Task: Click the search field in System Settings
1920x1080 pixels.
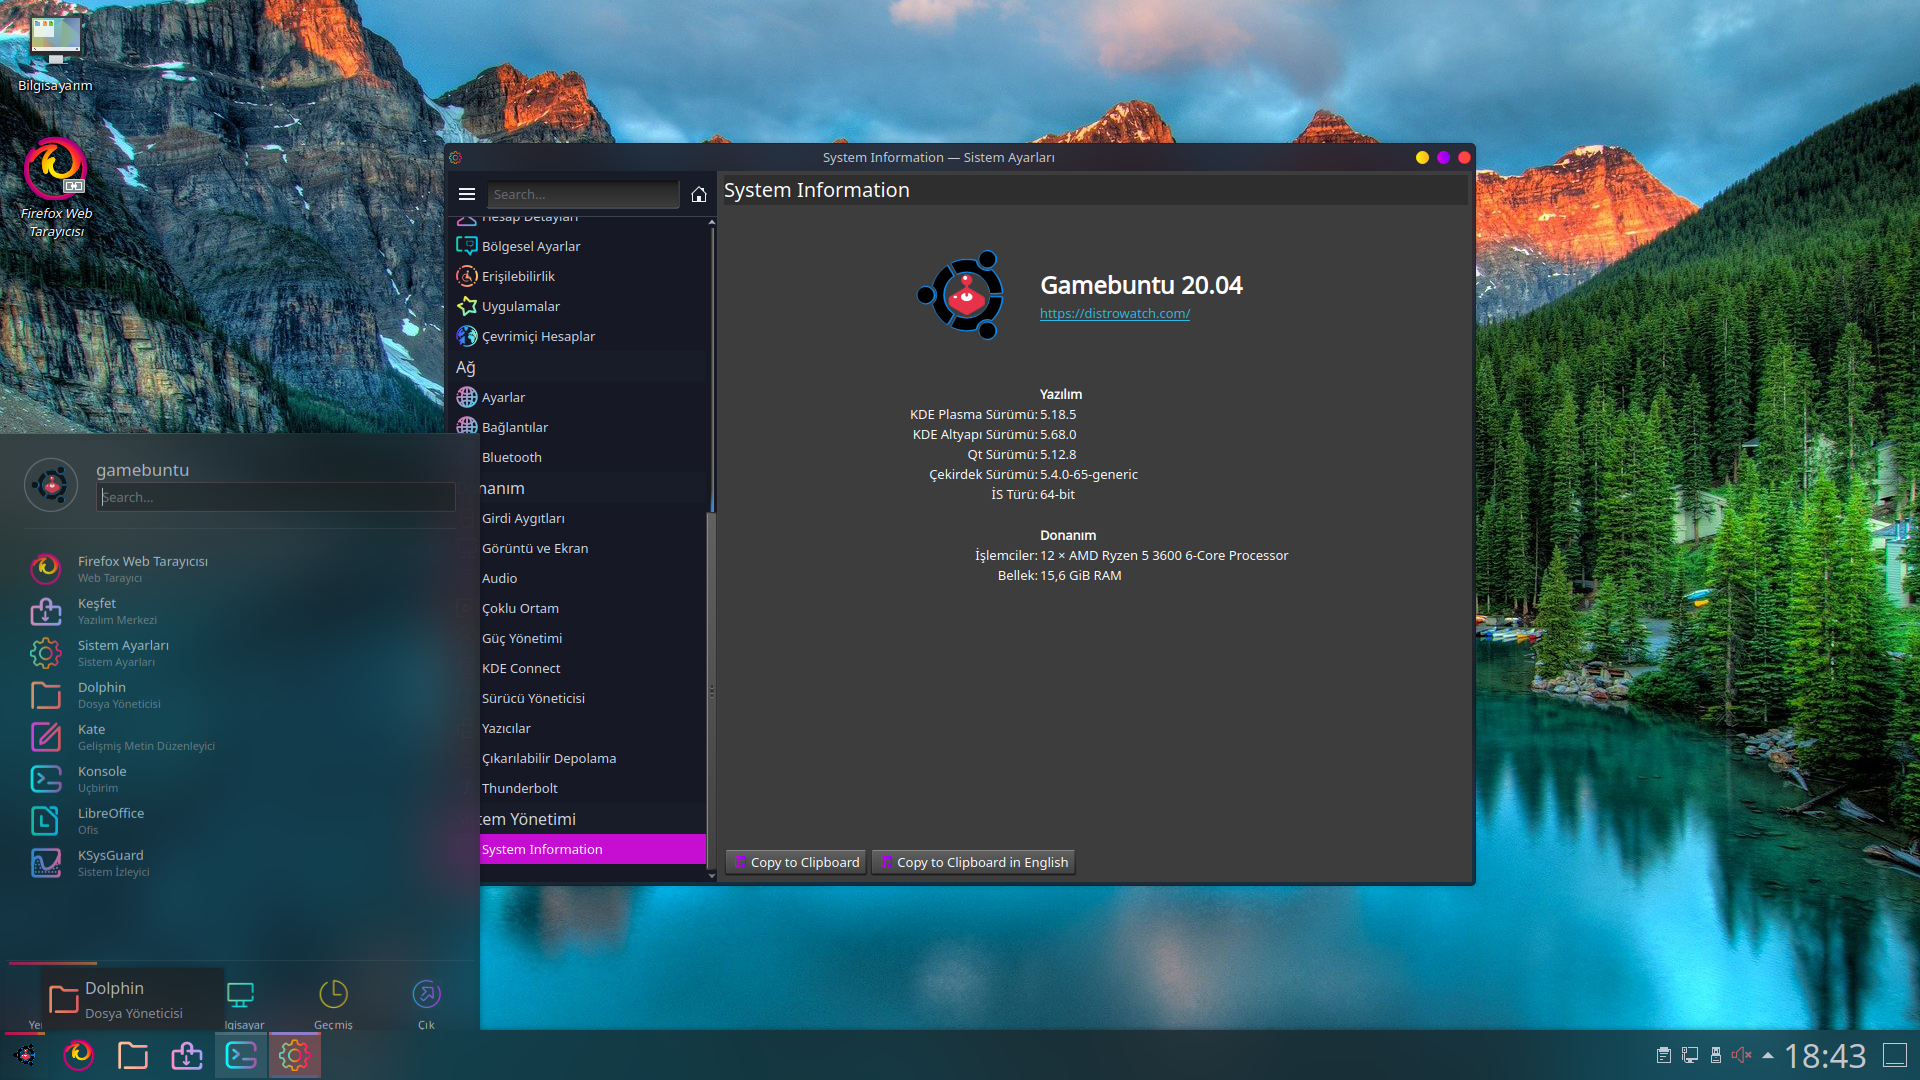Action: click(x=583, y=194)
